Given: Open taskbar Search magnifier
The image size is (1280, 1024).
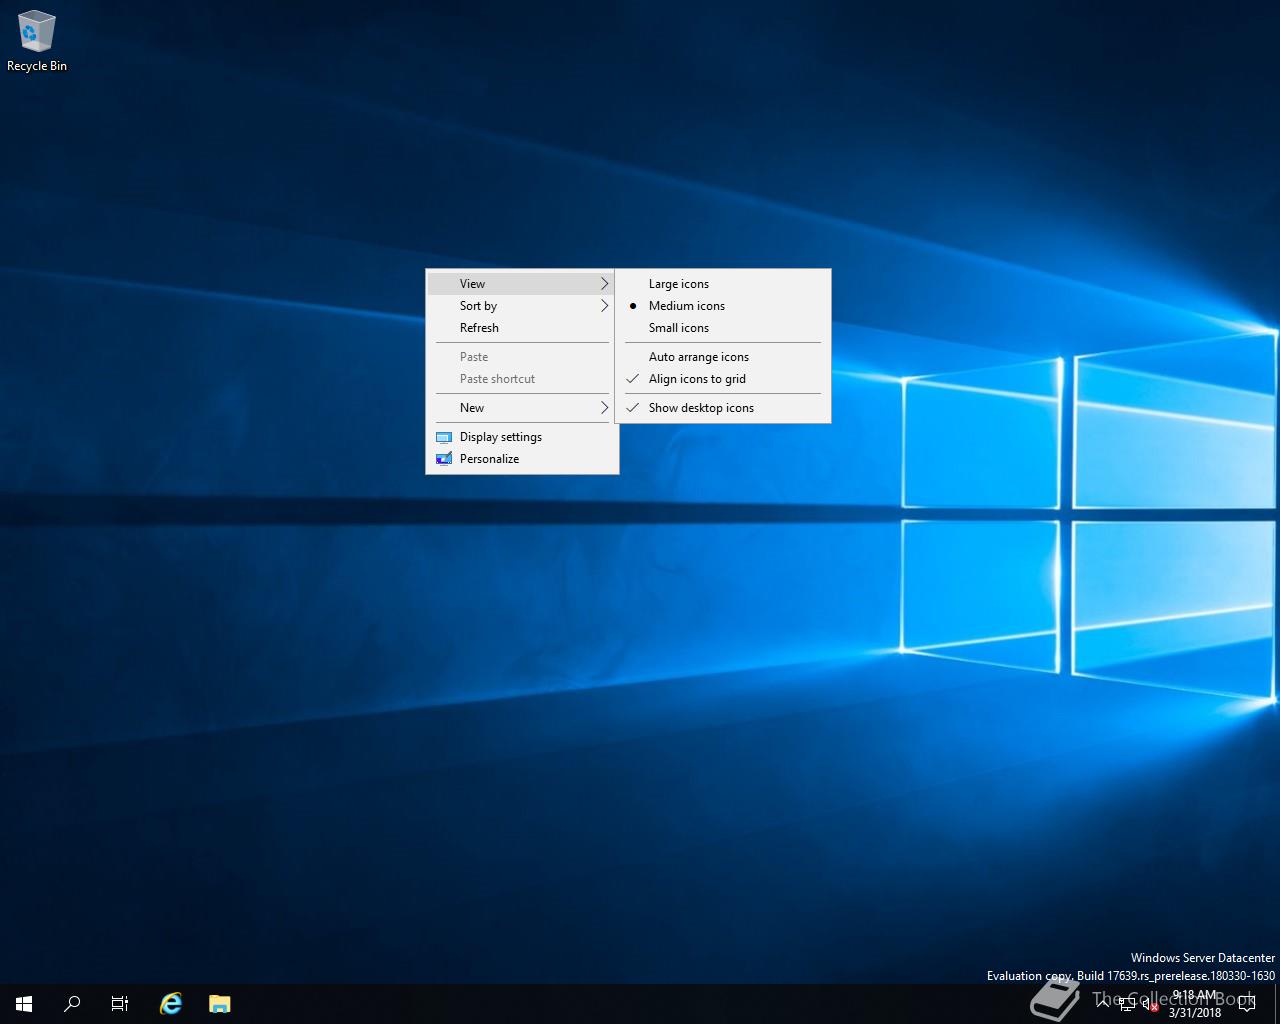Looking at the screenshot, I should [72, 1004].
